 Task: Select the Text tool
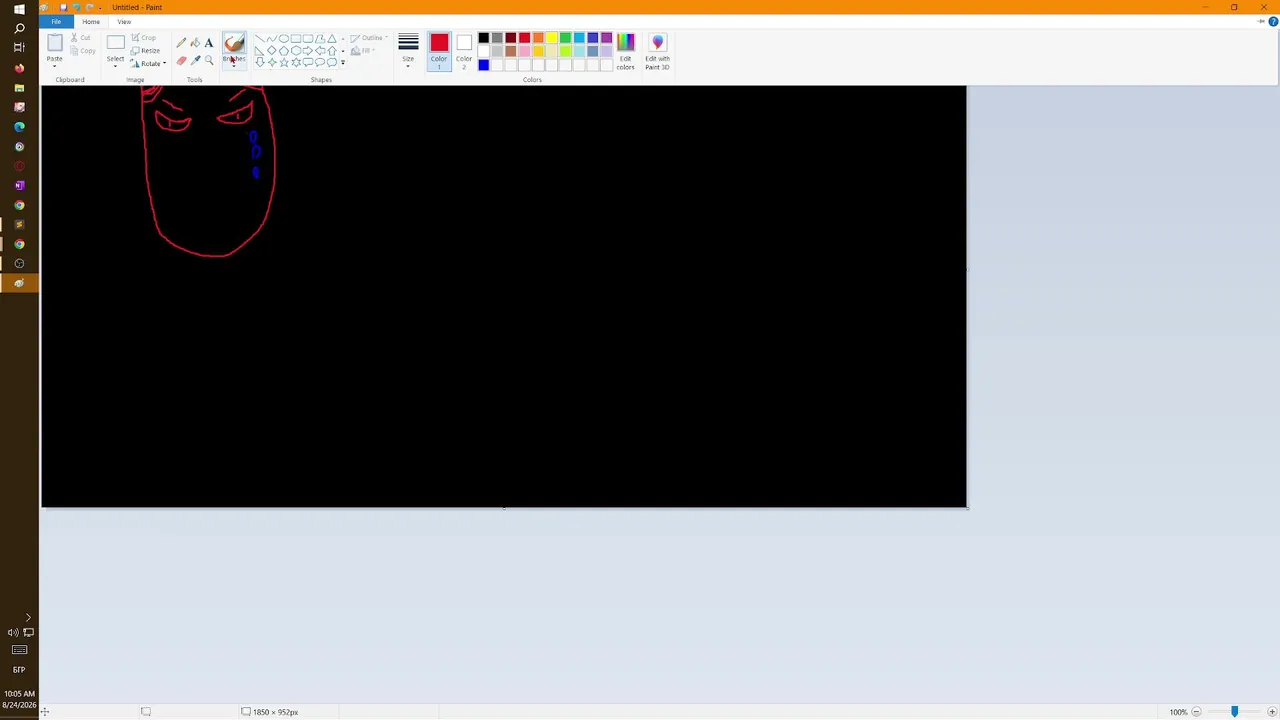pyautogui.click(x=209, y=43)
